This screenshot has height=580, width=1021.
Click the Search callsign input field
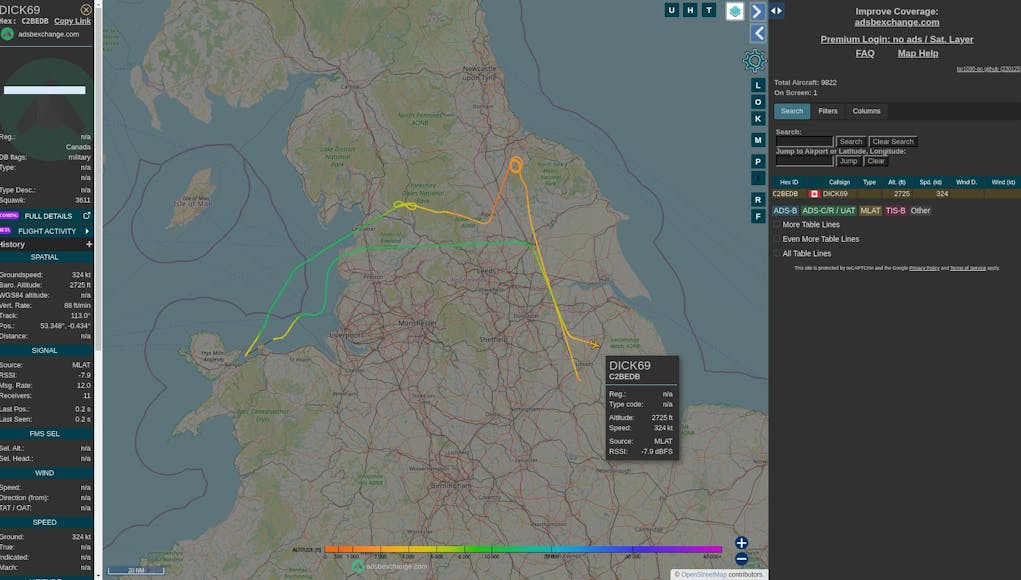coord(804,142)
